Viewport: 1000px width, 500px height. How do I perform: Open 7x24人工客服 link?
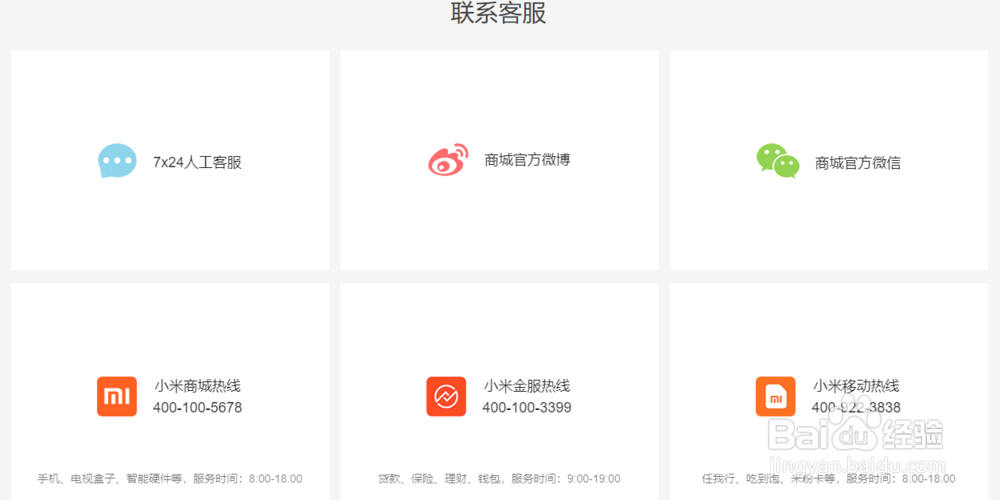tap(197, 162)
